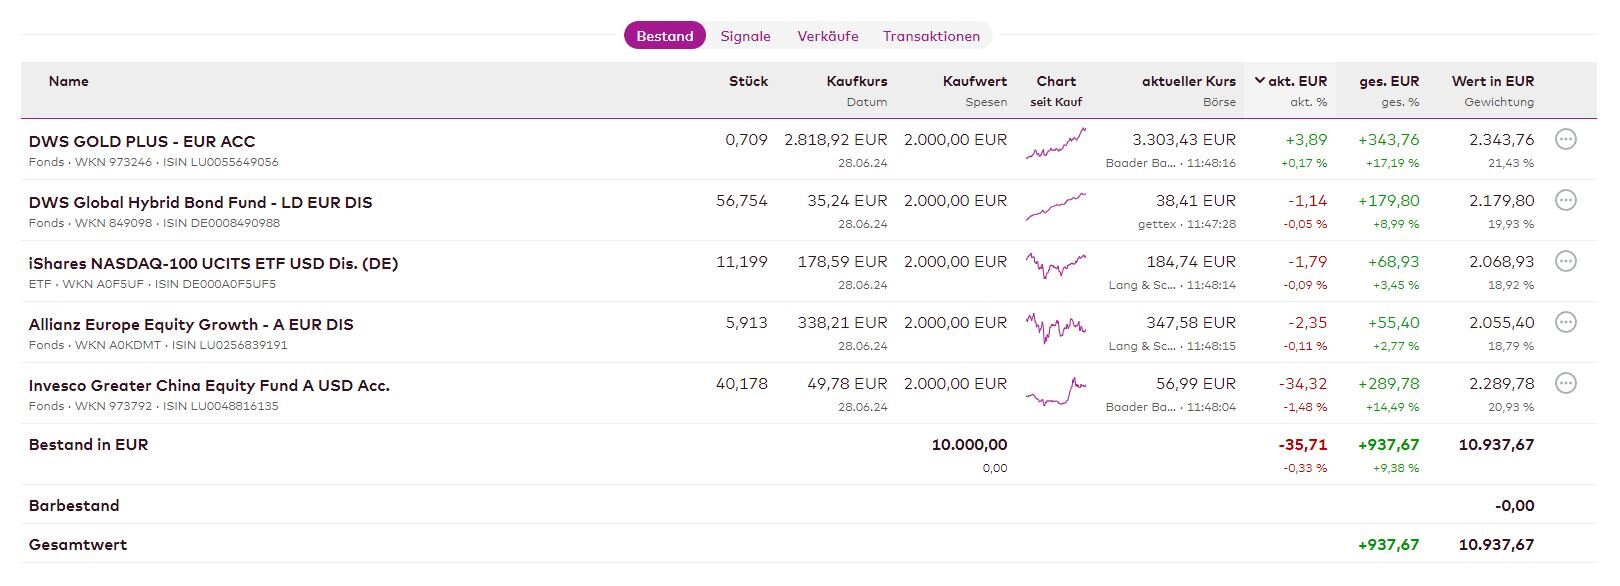Sort by Wert in EUR column
The width and height of the screenshot is (1620, 586).
point(1492,82)
